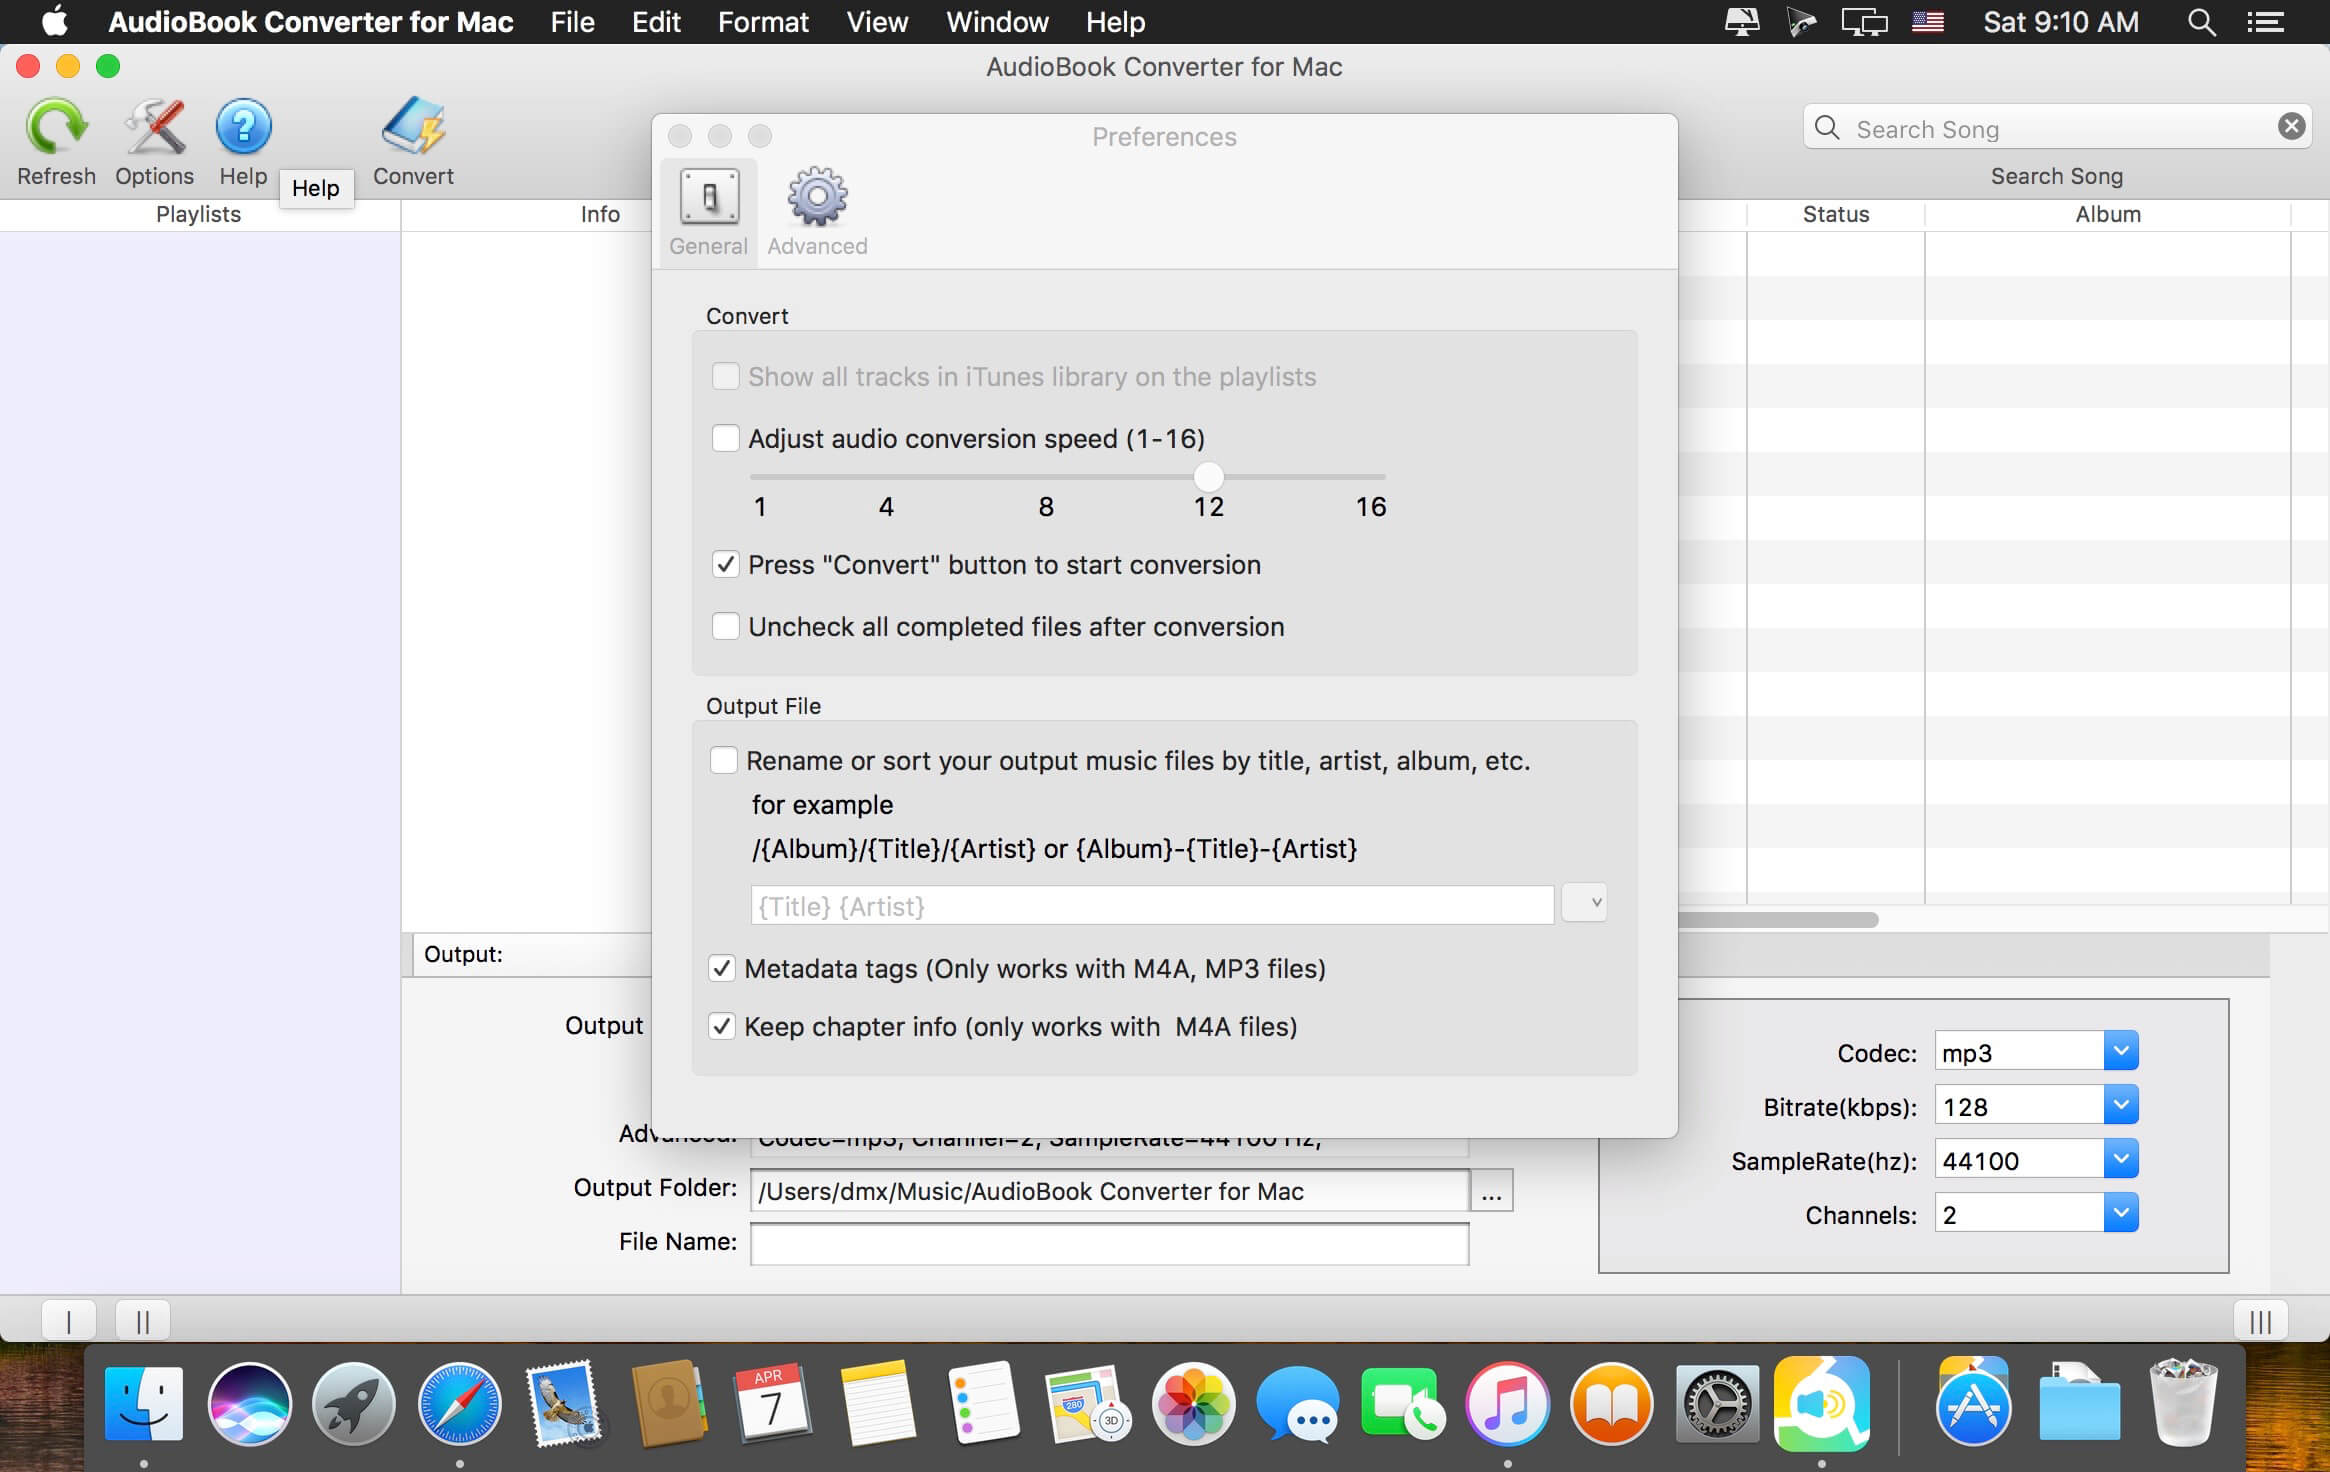The height and width of the screenshot is (1472, 2330).
Task: Open FaceTime from the Dock
Action: [1403, 1403]
